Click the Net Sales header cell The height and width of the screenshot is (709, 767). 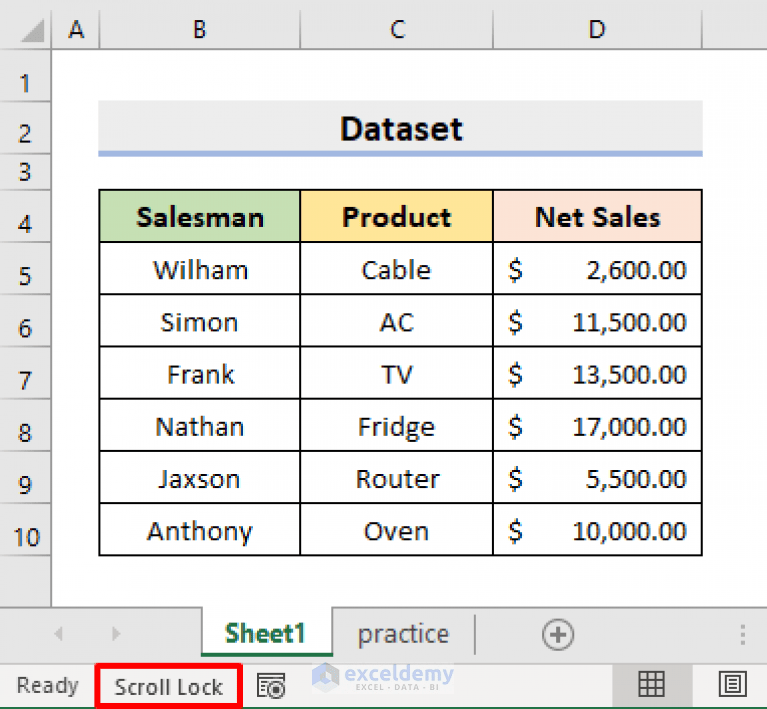click(x=597, y=216)
